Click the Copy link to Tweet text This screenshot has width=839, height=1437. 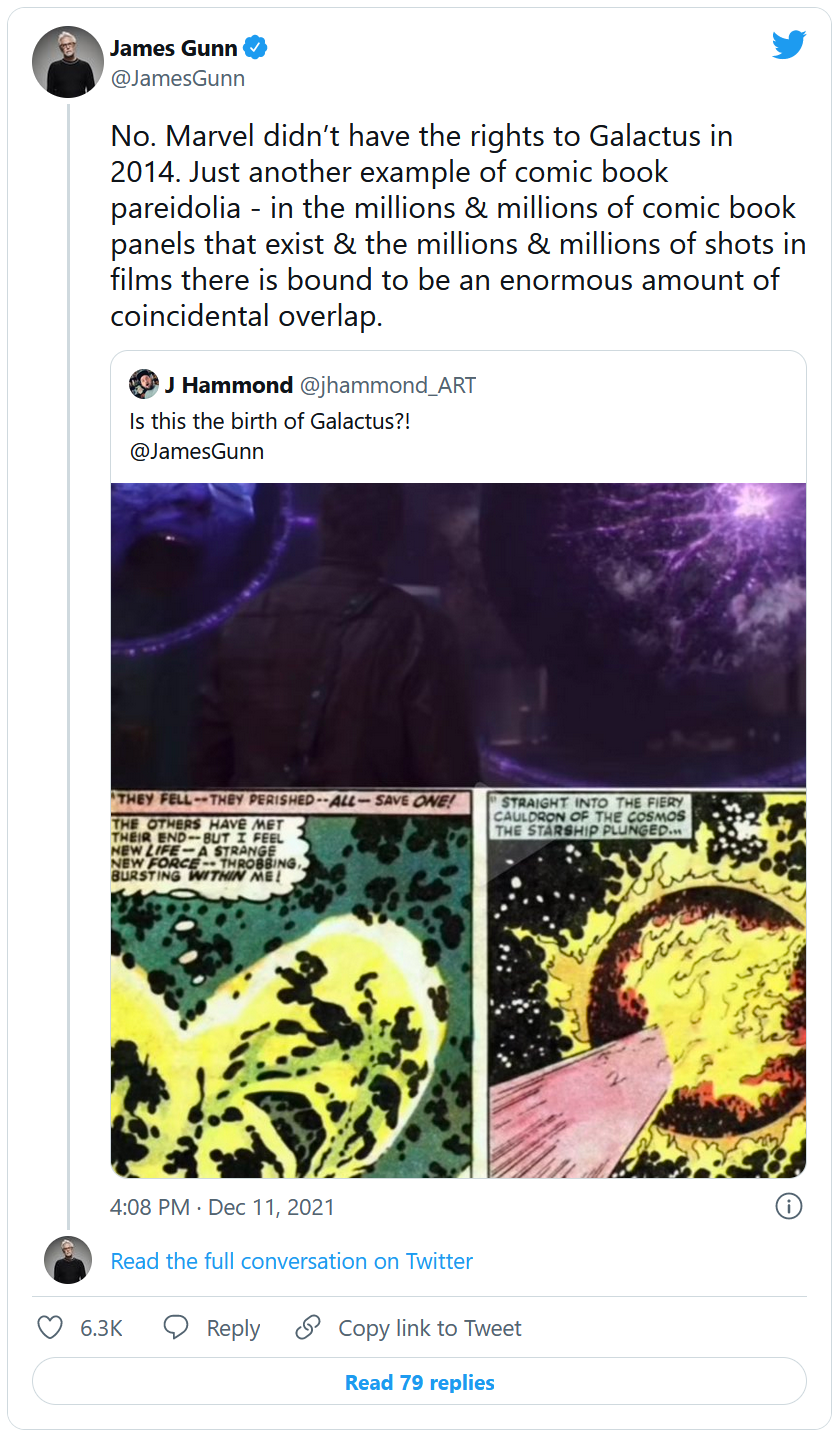[429, 1328]
